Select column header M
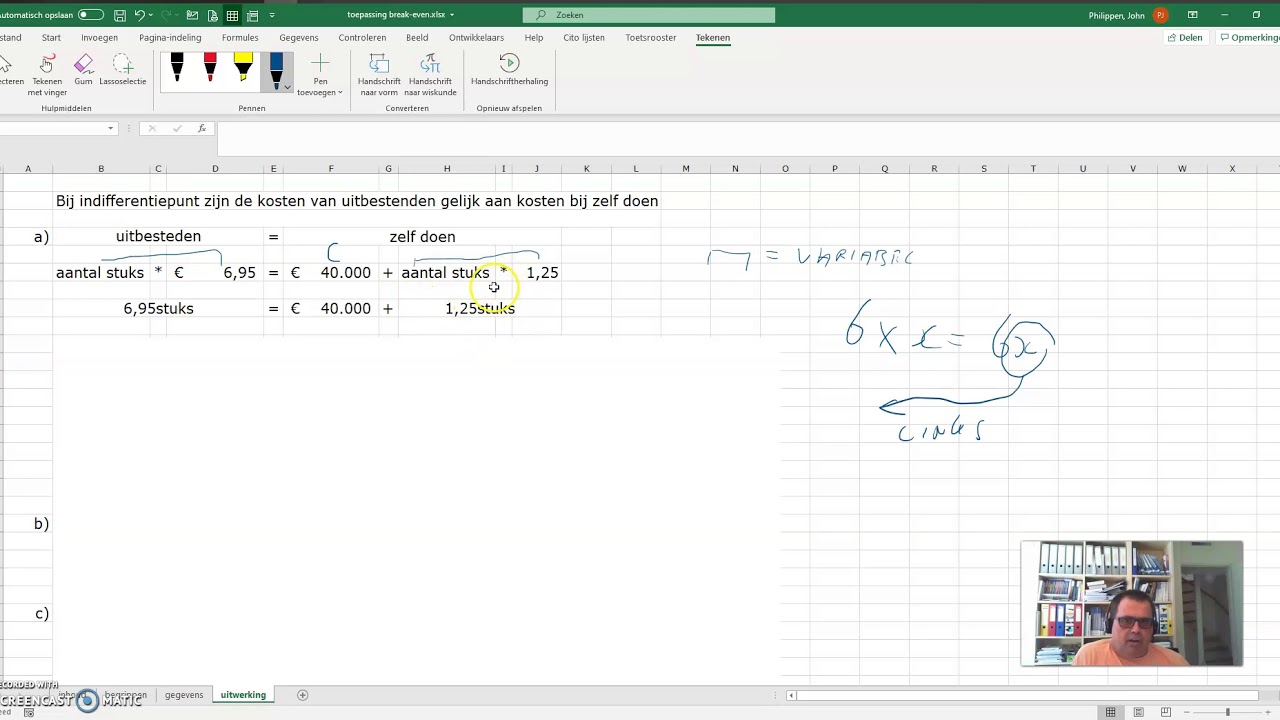This screenshot has height=720, width=1280. click(686, 168)
